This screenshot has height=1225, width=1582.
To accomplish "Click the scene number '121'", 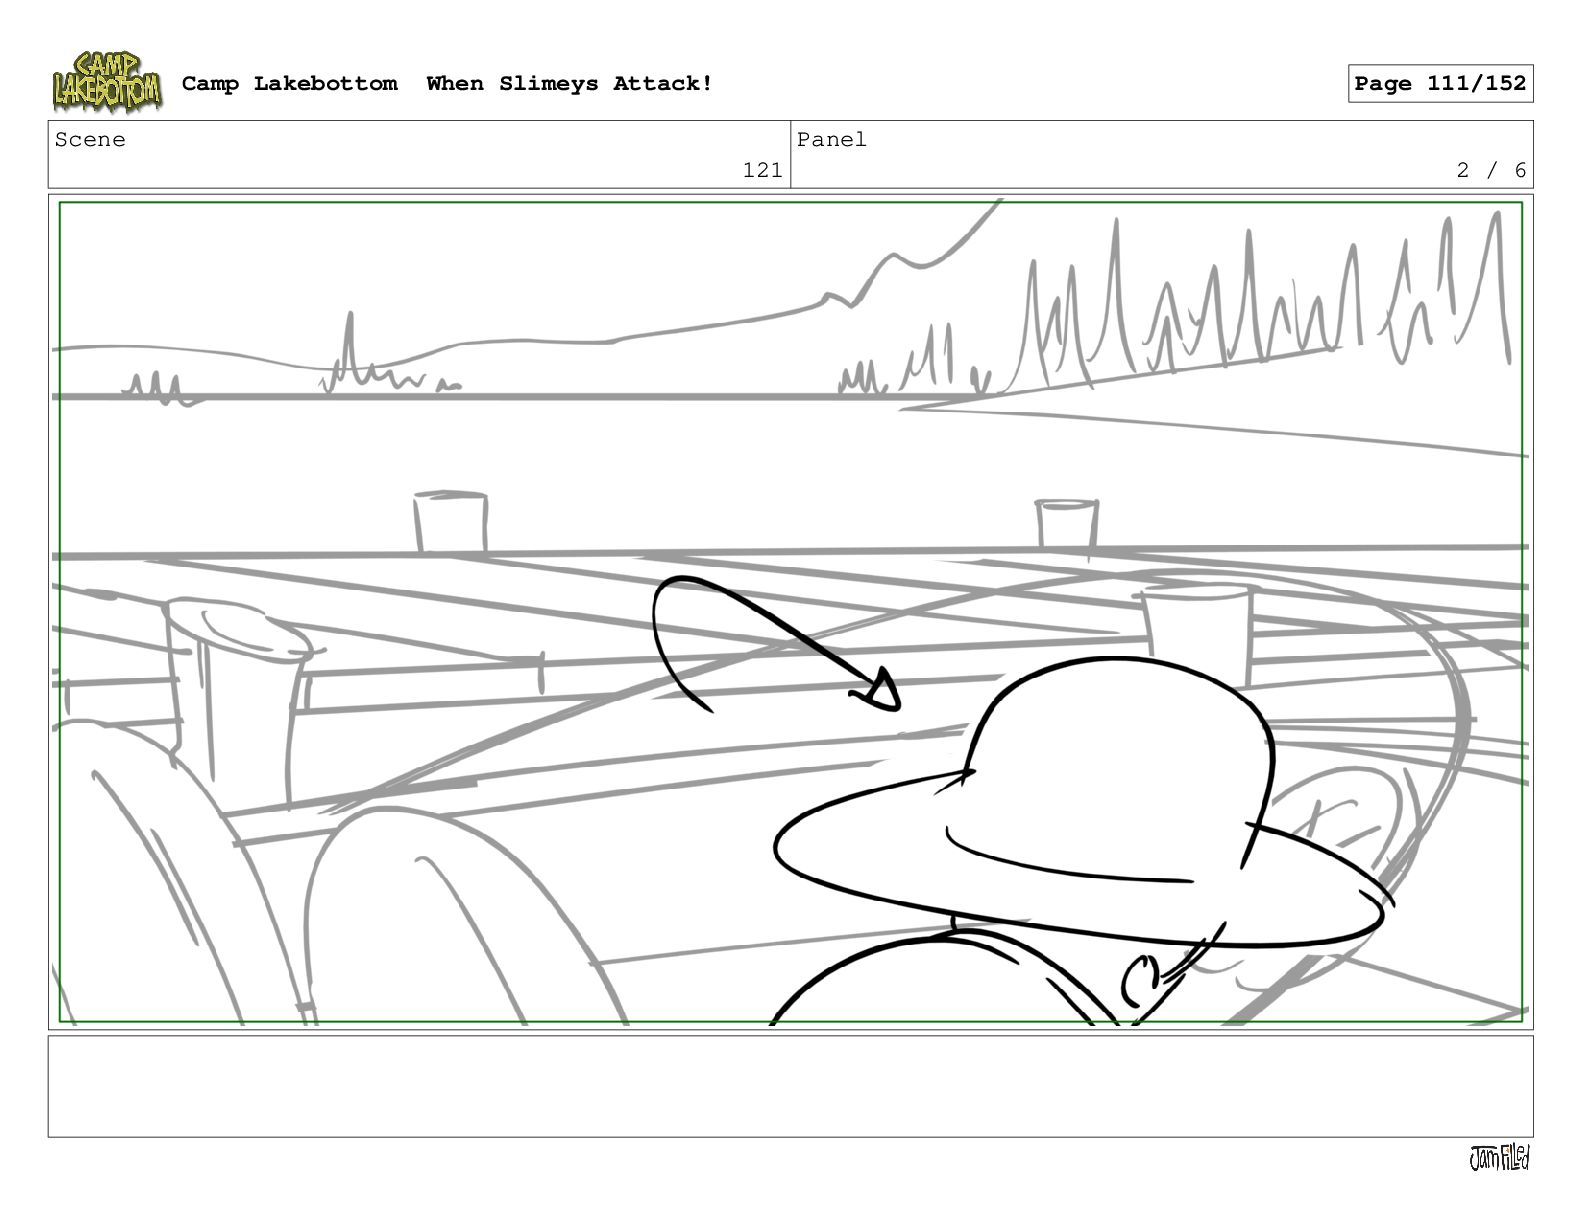I will coord(762,171).
